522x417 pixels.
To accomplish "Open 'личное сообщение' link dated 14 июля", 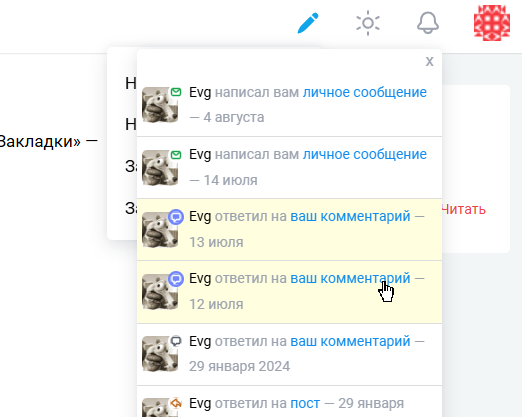I will [365, 154].
